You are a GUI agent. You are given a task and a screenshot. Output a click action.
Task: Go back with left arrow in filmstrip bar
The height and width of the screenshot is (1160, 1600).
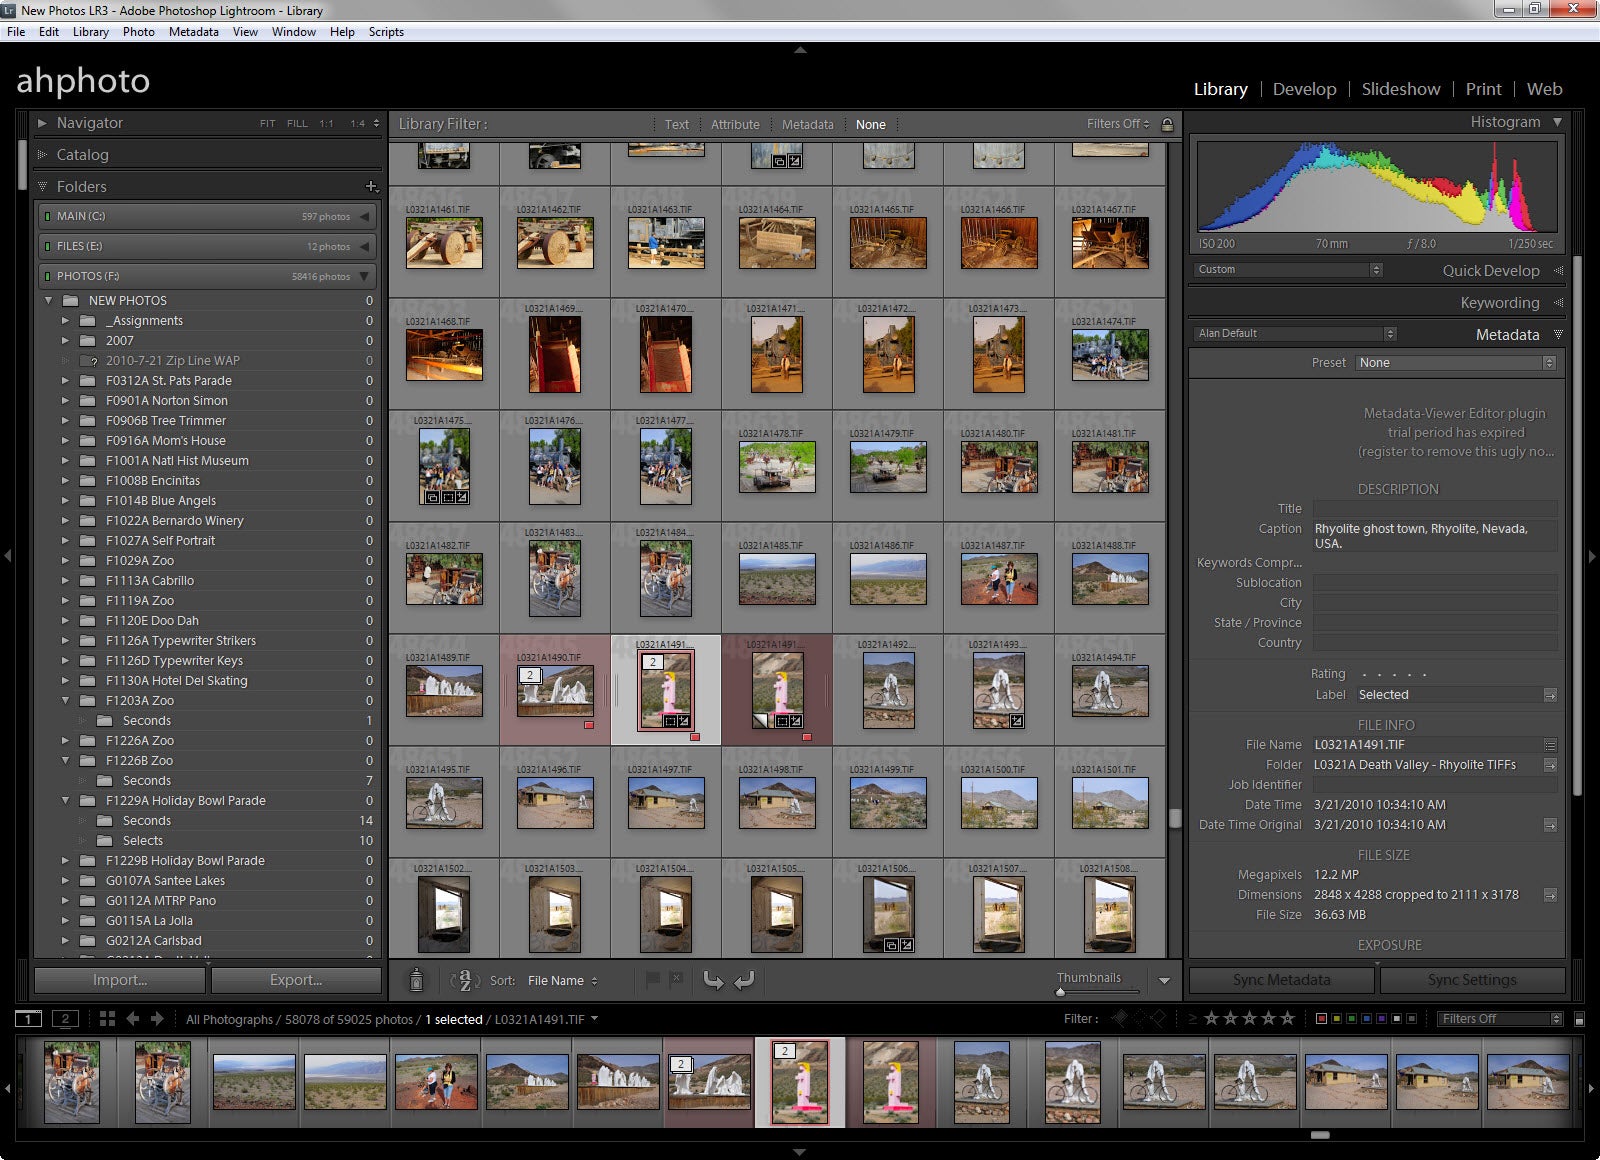pyautogui.click(x=133, y=1019)
